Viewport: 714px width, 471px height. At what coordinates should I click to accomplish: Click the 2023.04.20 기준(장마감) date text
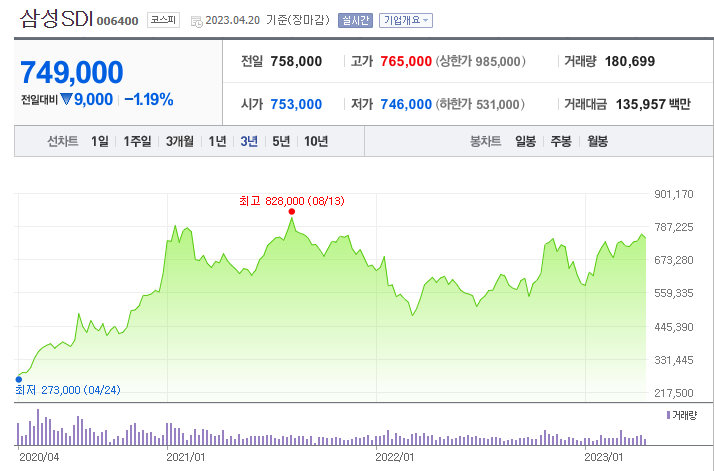(267, 20)
